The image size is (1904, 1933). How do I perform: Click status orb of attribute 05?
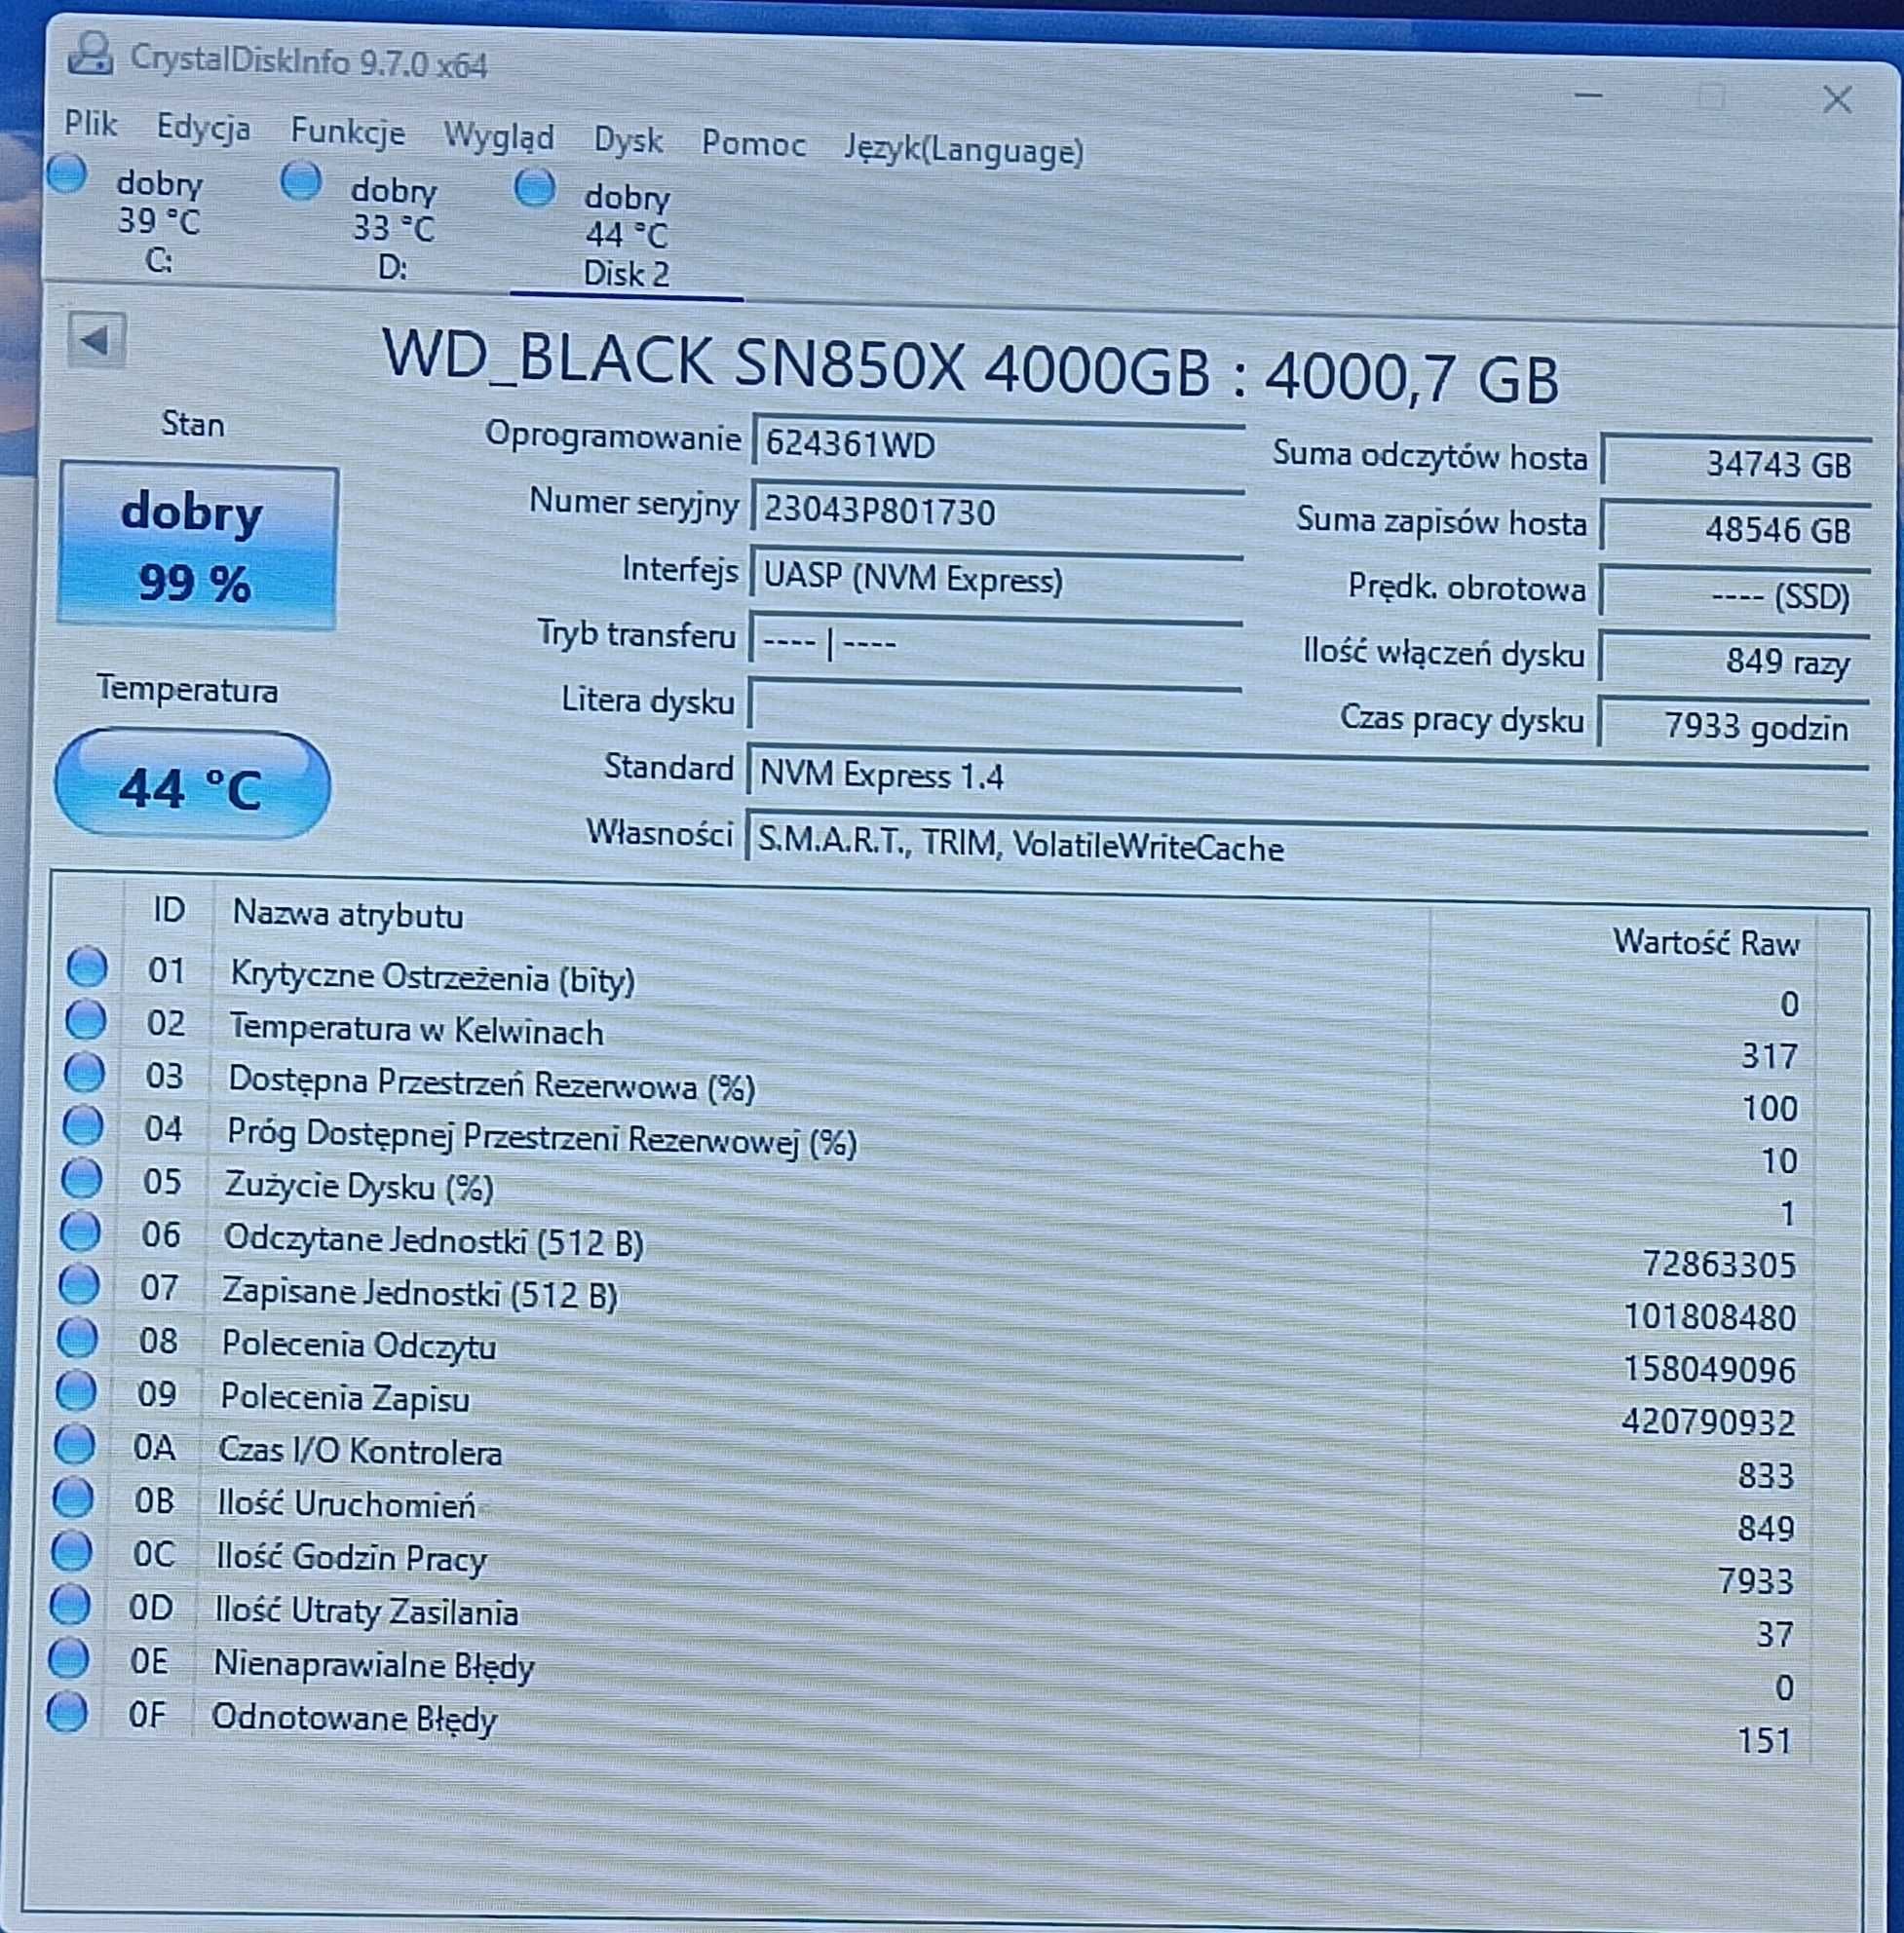[x=83, y=1178]
